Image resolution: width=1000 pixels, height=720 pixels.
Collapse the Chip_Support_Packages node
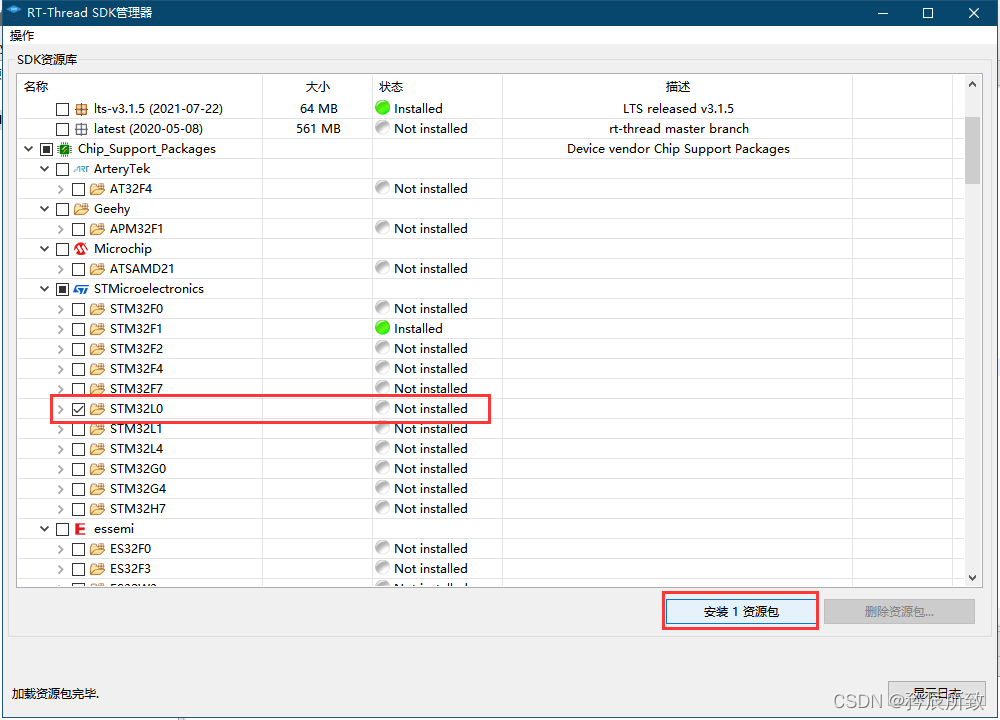[x=28, y=149]
